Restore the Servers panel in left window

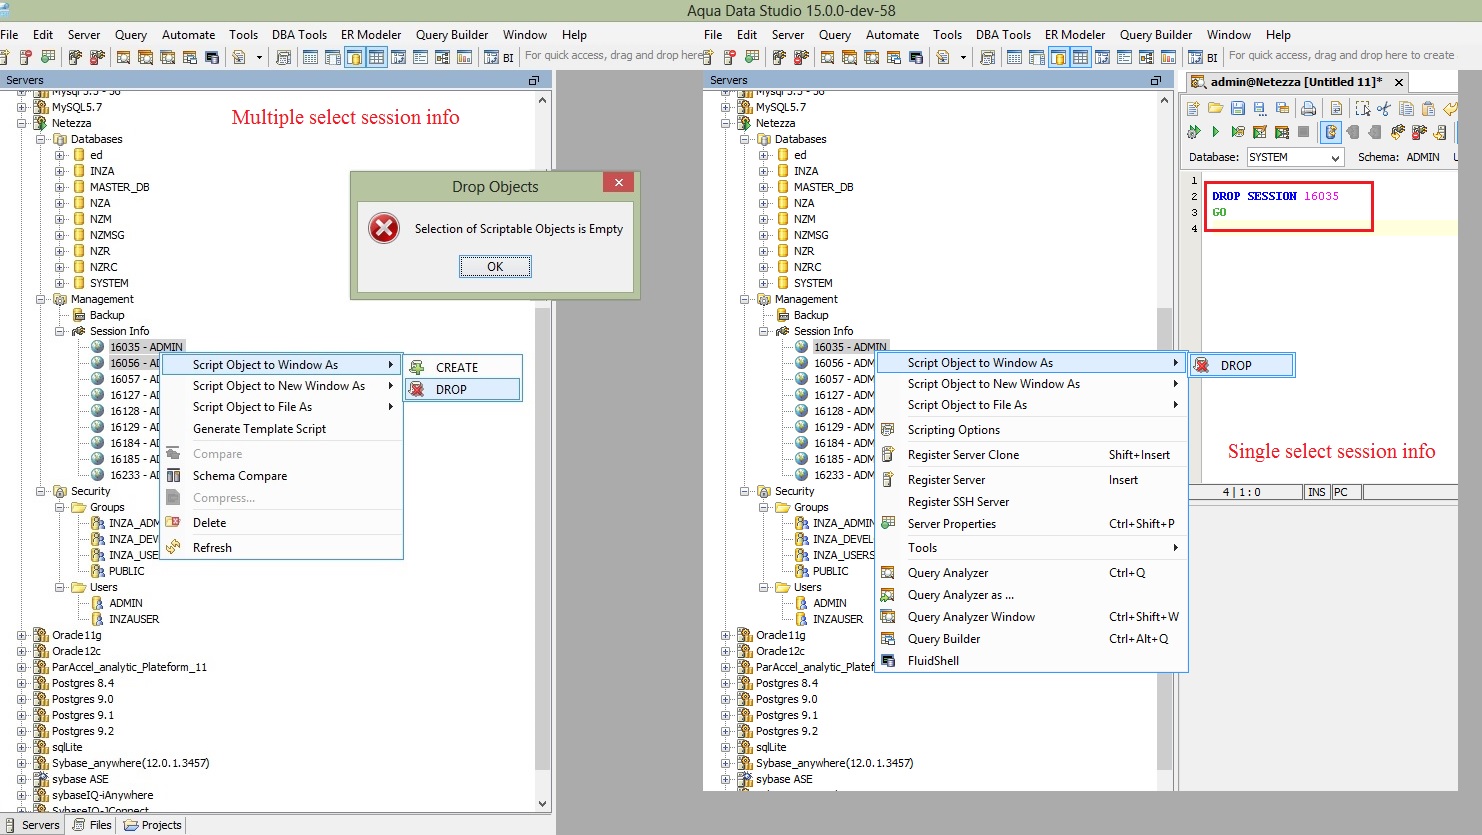pyautogui.click(x=534, y=80)
